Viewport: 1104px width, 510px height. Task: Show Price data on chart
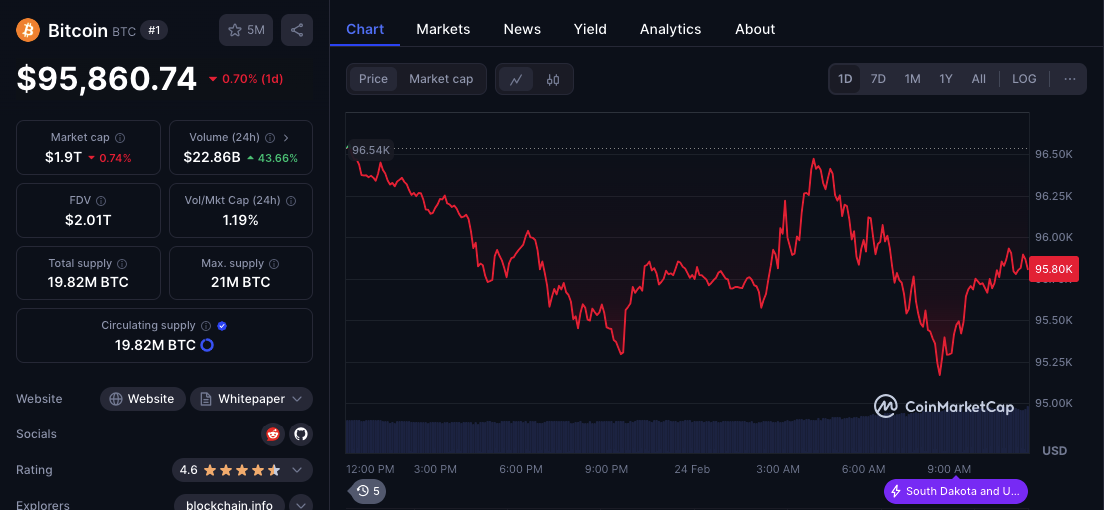click(373, 79)
